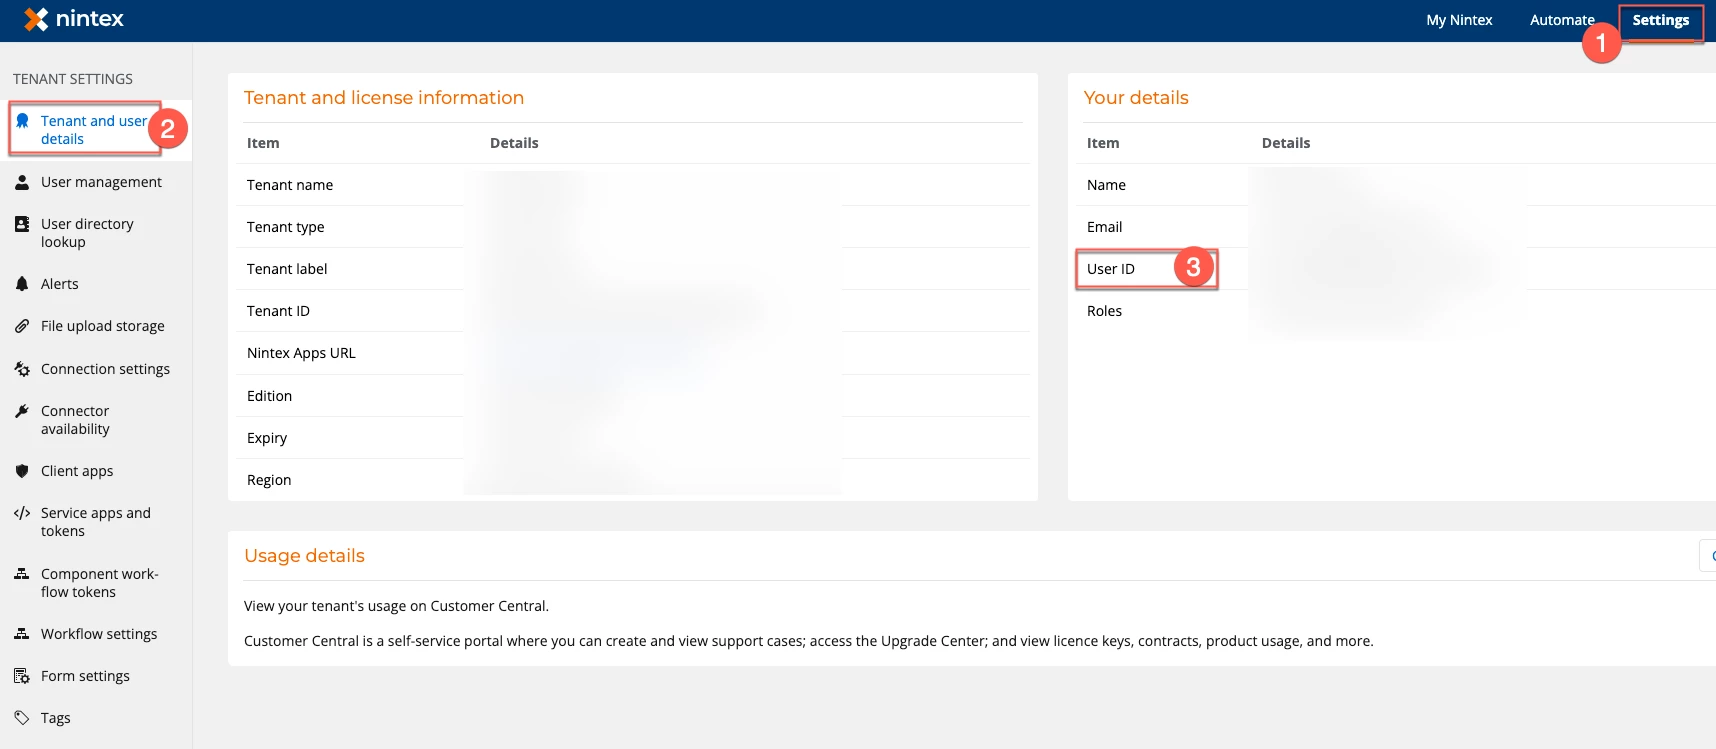Click the User management person icon

tap(22, 182)
